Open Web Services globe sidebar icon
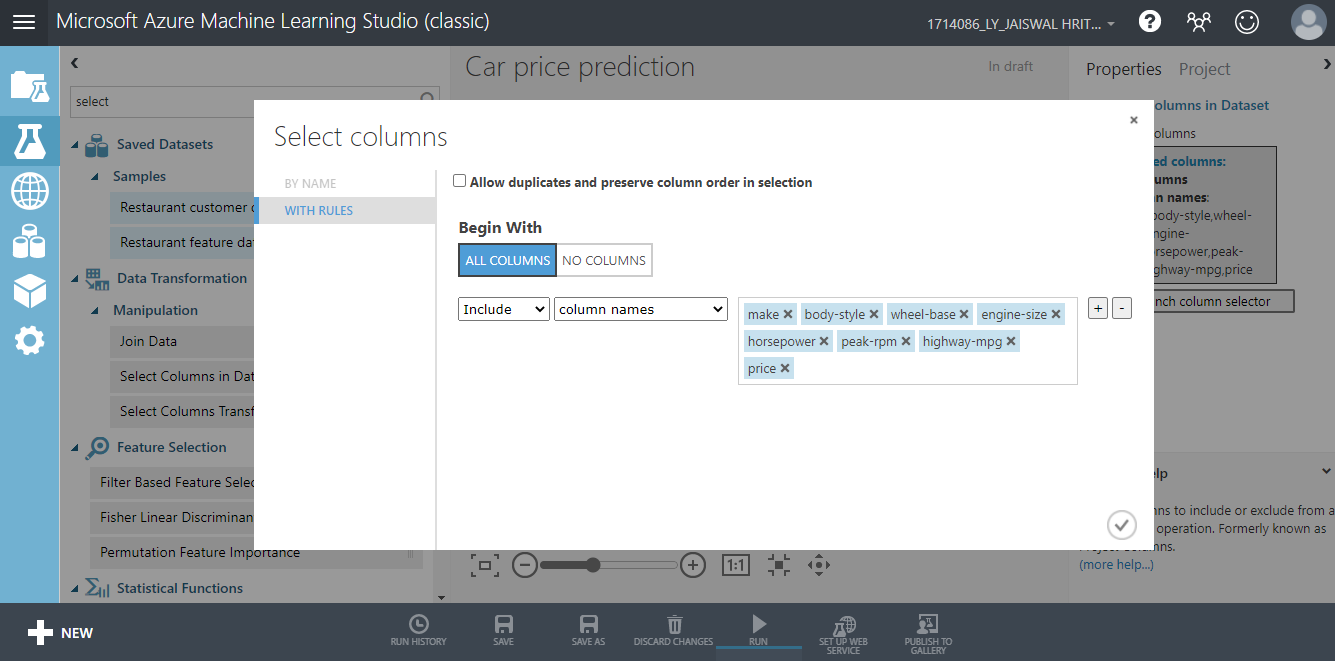This screenshot has width=1335, height=661. click(x=29, y=190)
